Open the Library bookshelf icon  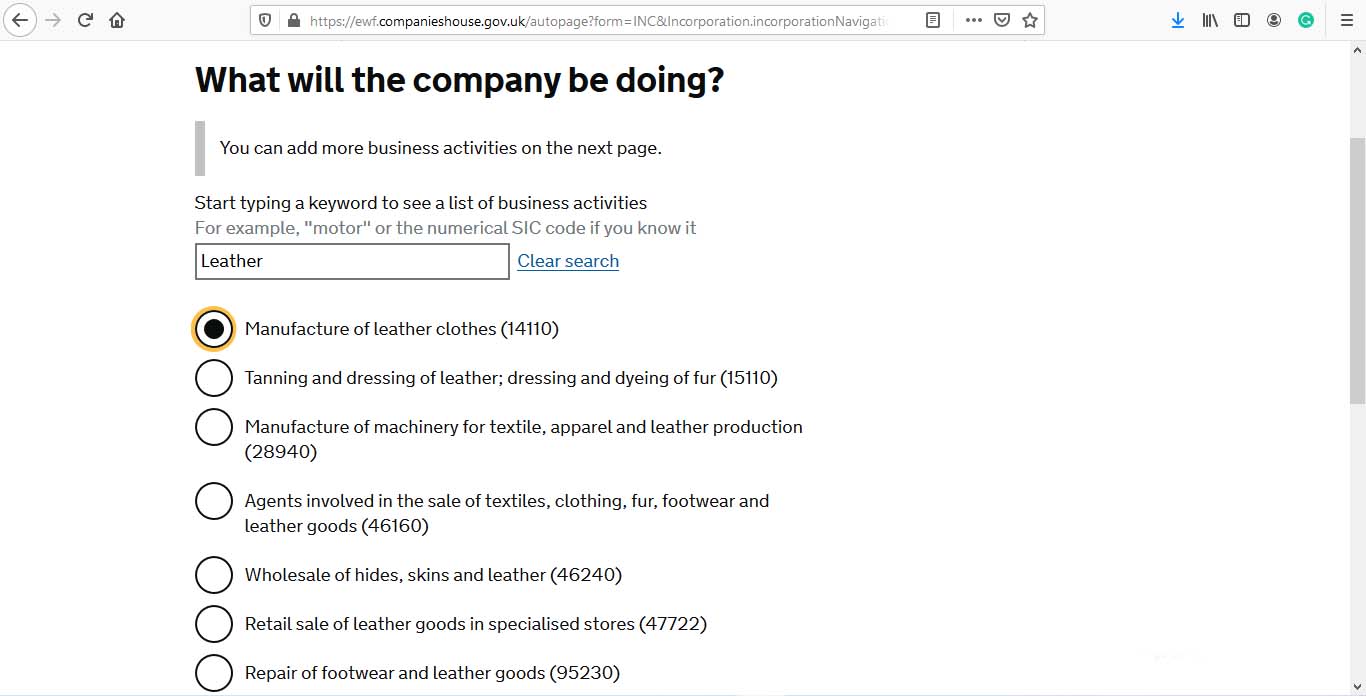(1210, 20)
